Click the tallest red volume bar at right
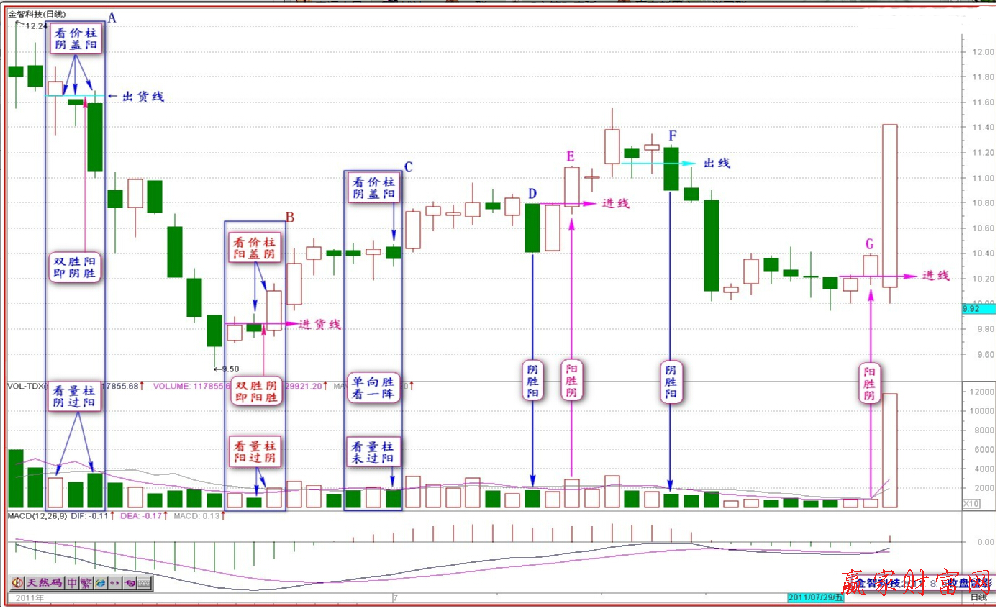The width and height of the screenshot is (996, 607). 889,449
